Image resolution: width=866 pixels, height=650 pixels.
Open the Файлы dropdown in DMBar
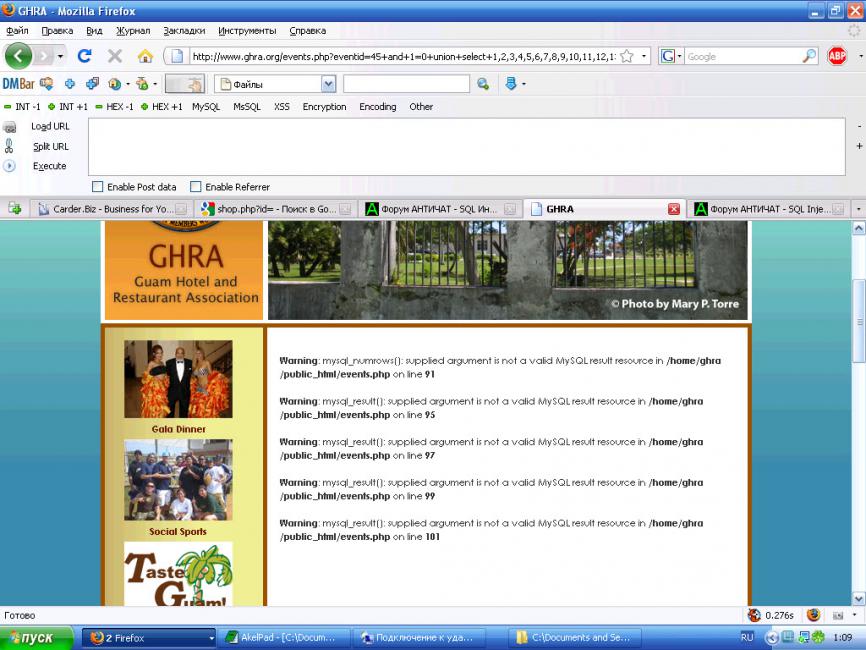point(328,84)
